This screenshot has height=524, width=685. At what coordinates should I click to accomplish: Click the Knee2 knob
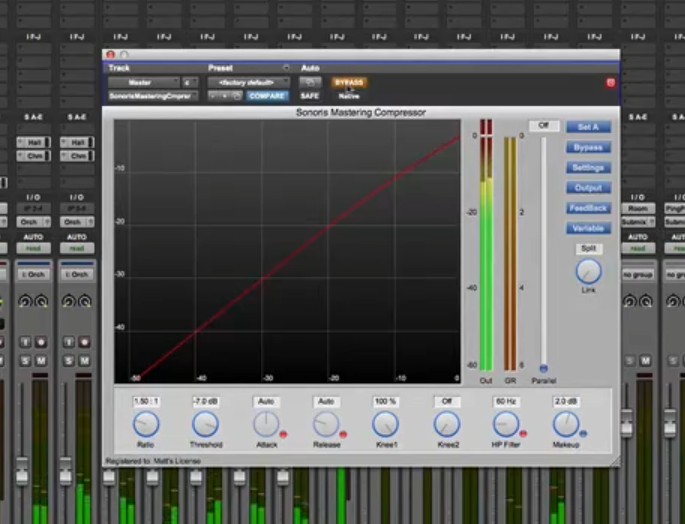(446, 424)
